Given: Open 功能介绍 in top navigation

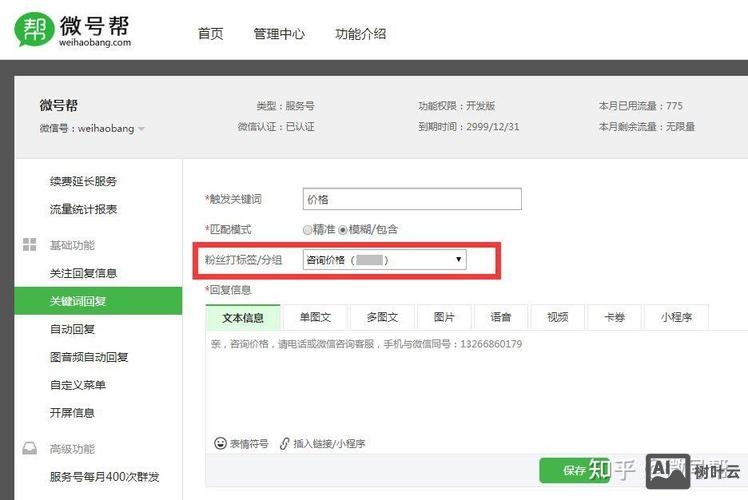Looking at the screenshot, I should click(361, 34).
